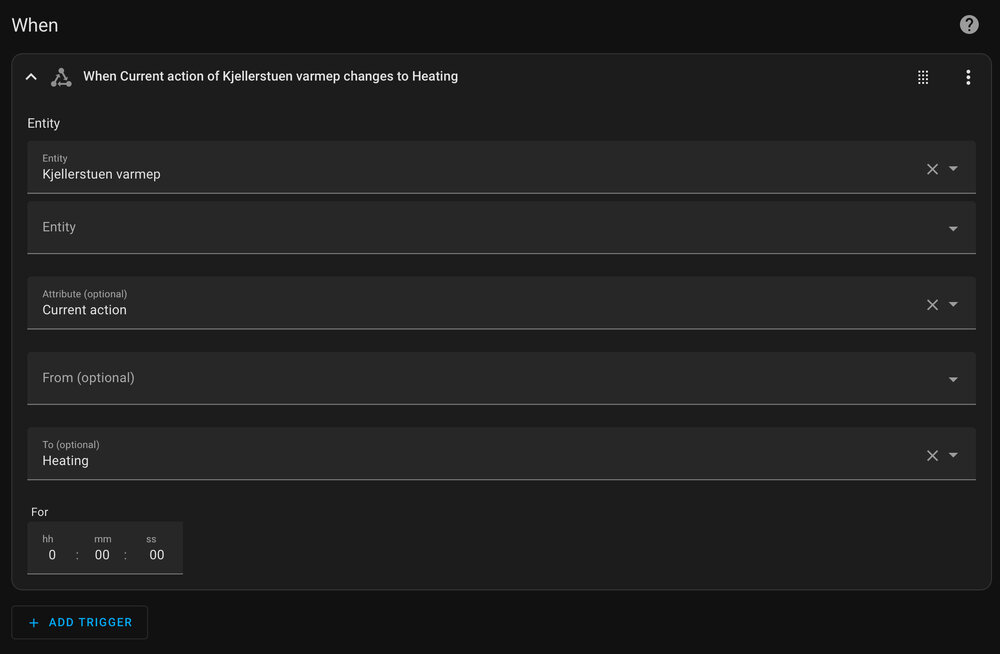Expand the To (optional) dropdown arrow
This screenshot has width=1000, height=654.
954,456
